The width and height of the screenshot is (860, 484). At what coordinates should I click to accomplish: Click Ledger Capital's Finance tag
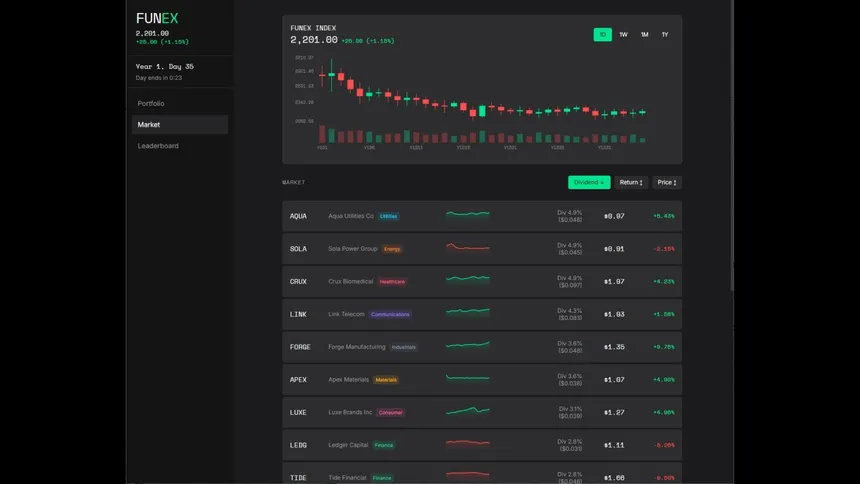click(384, 445)
